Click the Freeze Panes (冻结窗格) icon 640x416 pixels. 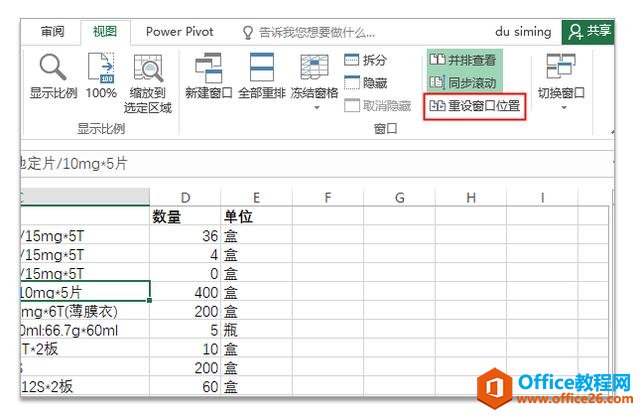coord(314,67)
